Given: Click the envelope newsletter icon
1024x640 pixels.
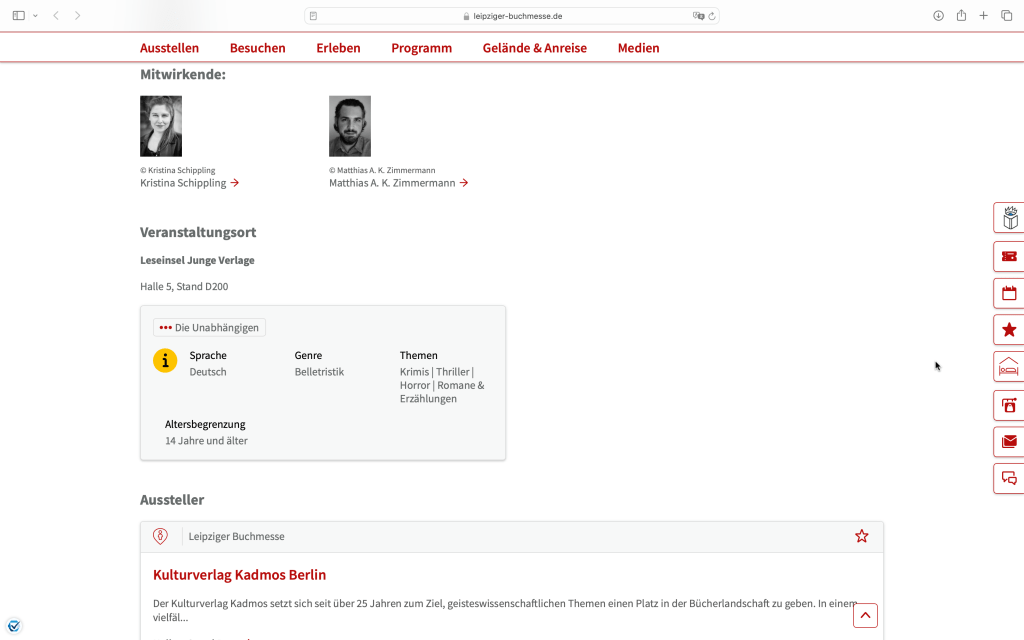Looking at the screenshot, I should [1009, 441].
